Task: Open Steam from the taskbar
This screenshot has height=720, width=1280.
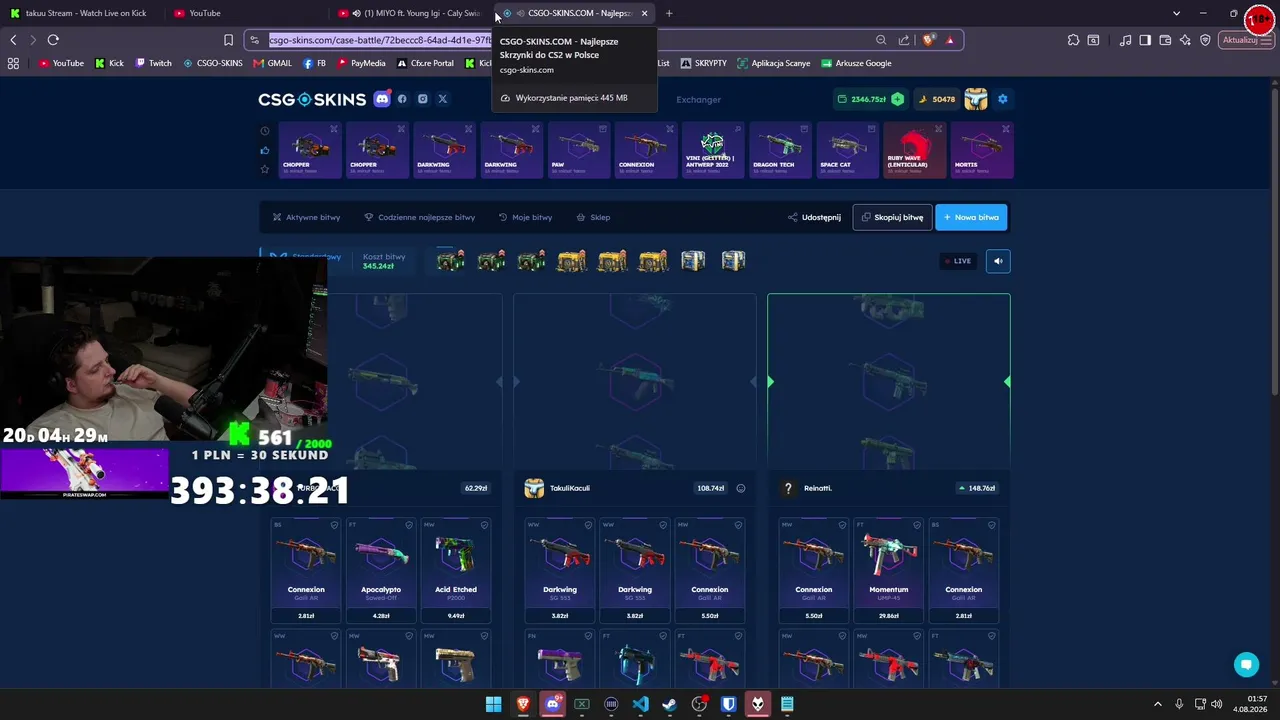Action: (670, 704)
